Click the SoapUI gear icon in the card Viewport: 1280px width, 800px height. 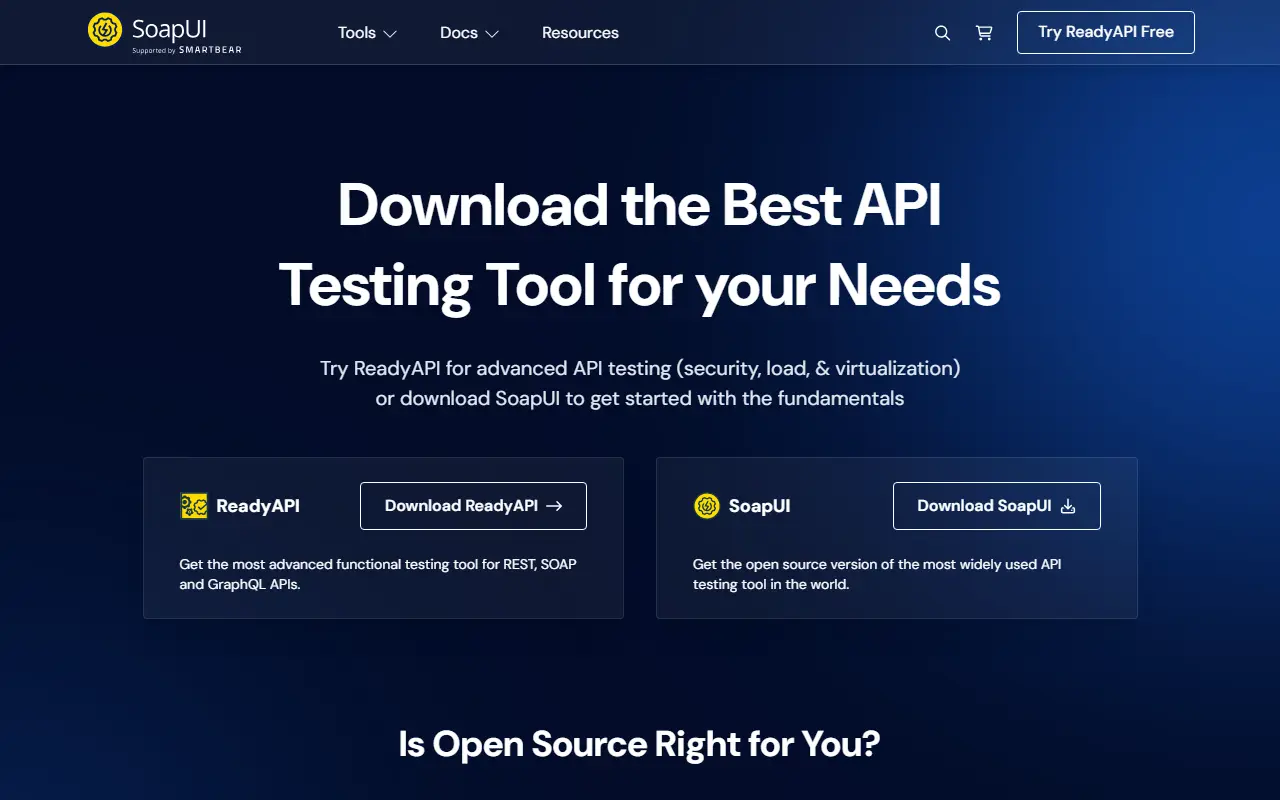pos(707,506)
